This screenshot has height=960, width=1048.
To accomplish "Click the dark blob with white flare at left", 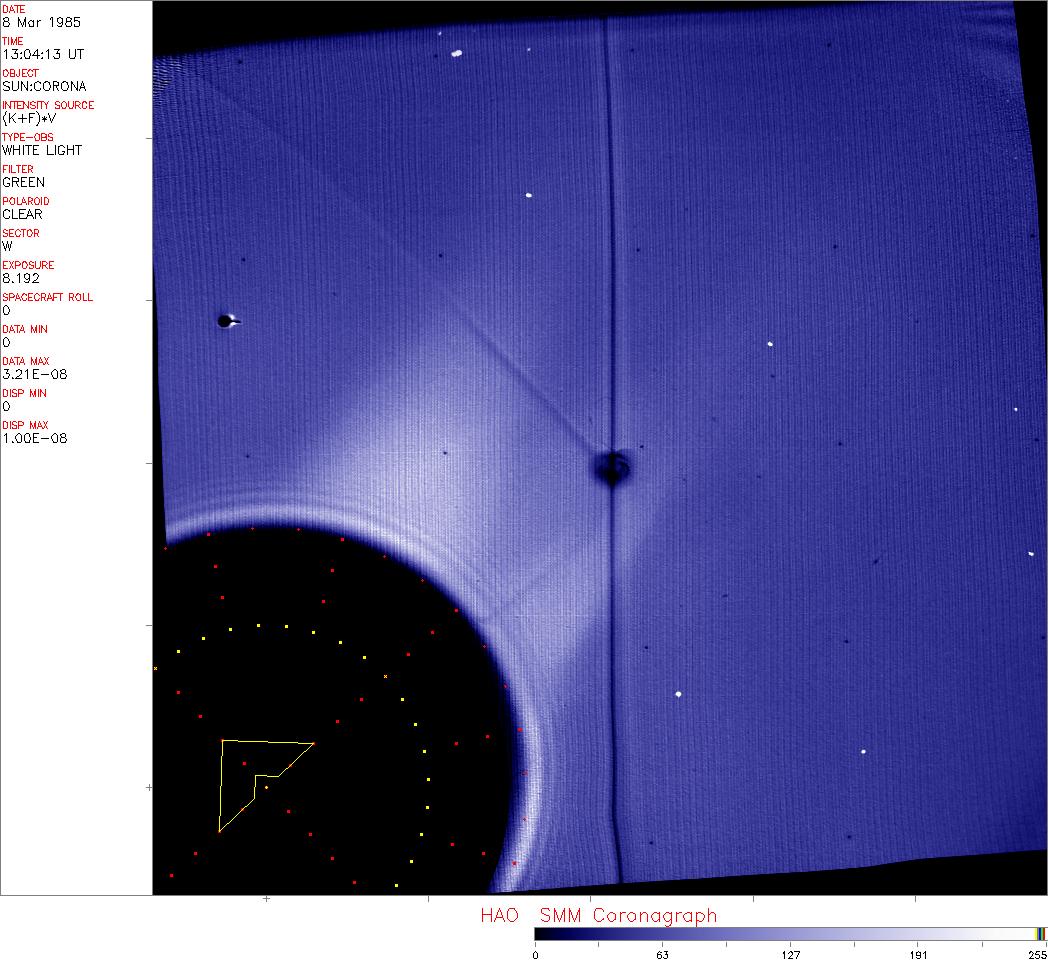I will 227,321.
